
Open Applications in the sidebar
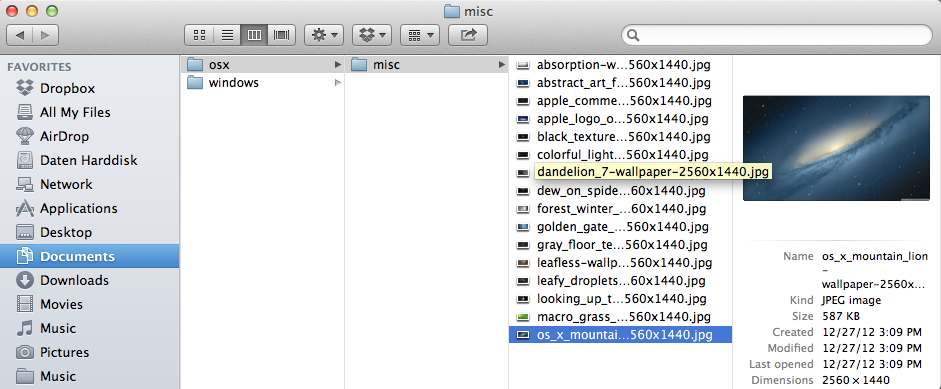click(x=89, y=208)
